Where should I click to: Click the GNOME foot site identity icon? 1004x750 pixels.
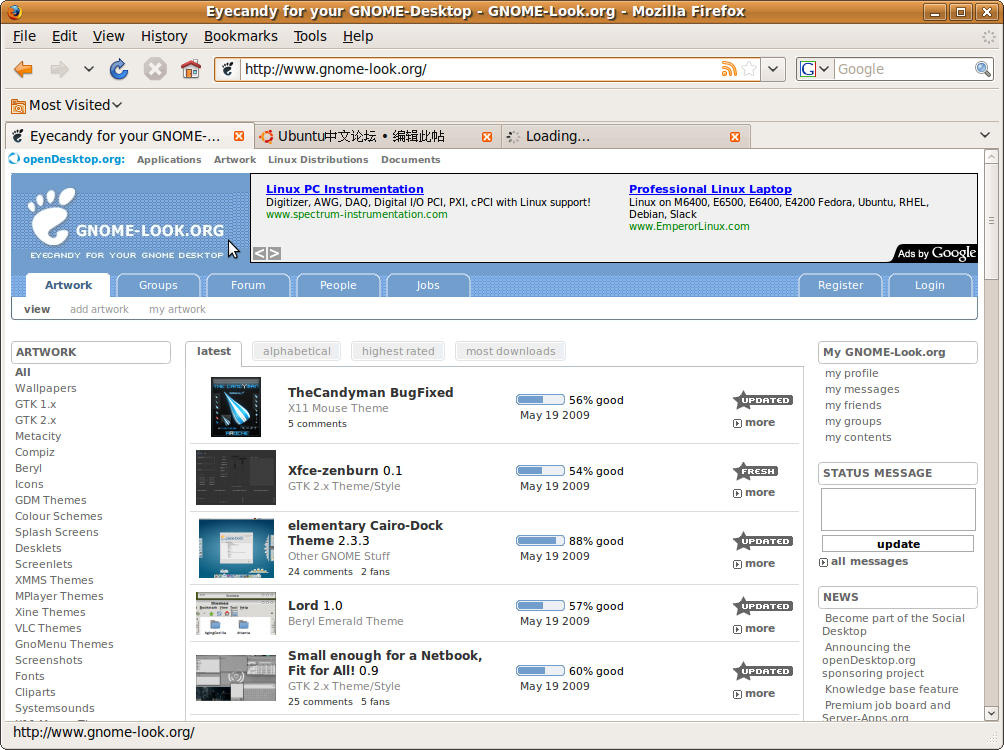pyautogui.click(x=227, y=69)
